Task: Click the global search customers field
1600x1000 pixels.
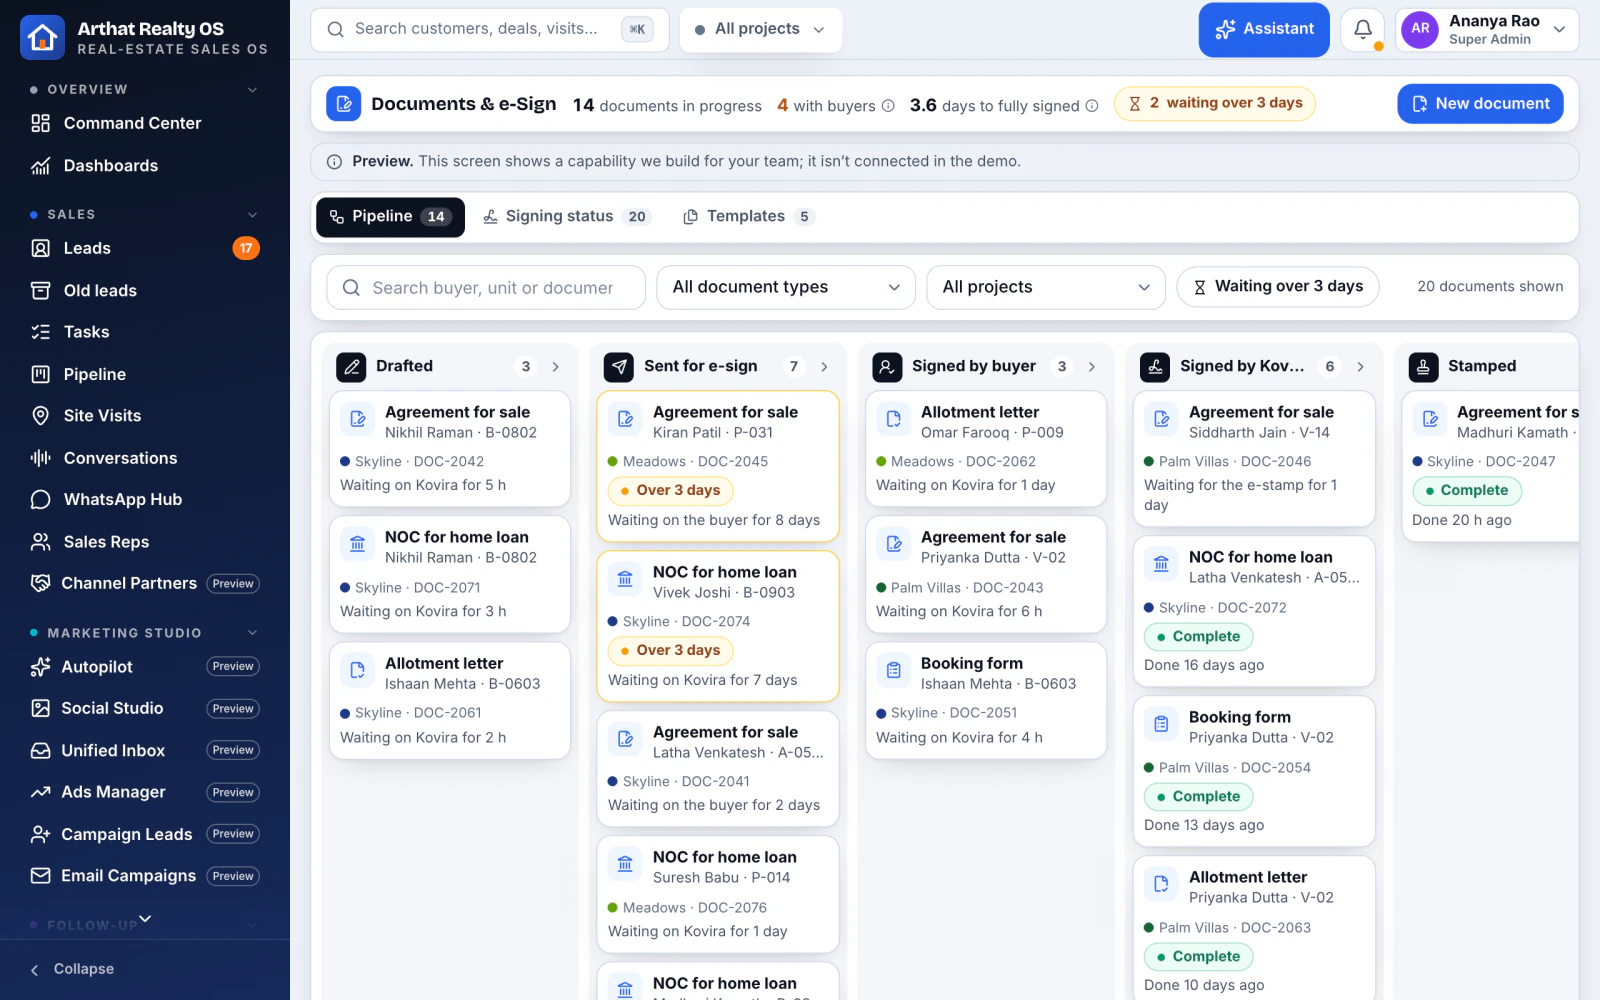Action: [x=490, y=29]
